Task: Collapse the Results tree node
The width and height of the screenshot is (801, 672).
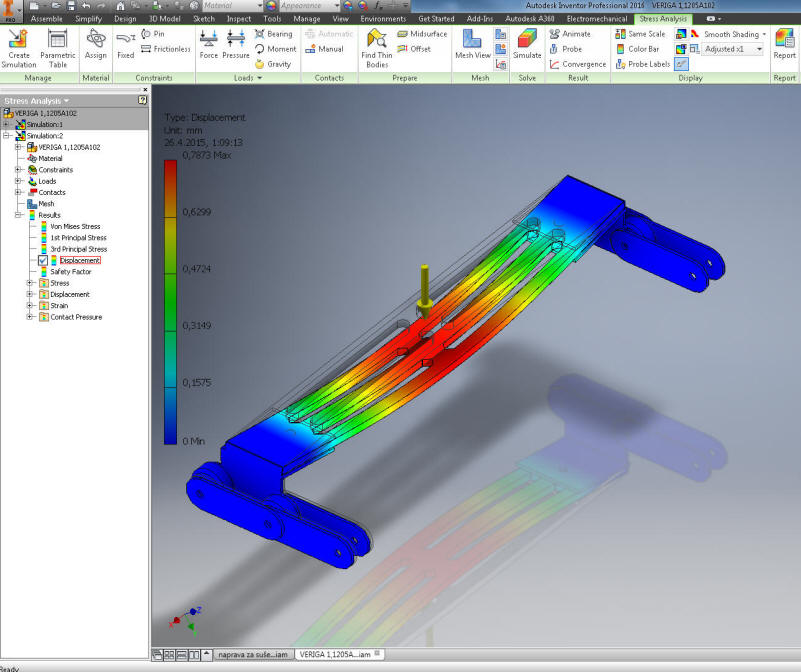Action: (x=18, y=215)
